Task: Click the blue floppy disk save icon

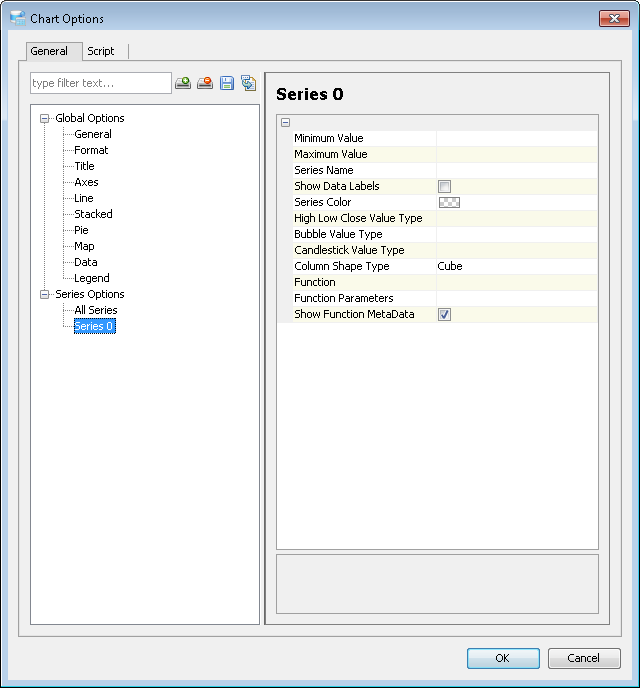Action: (227, 83)
